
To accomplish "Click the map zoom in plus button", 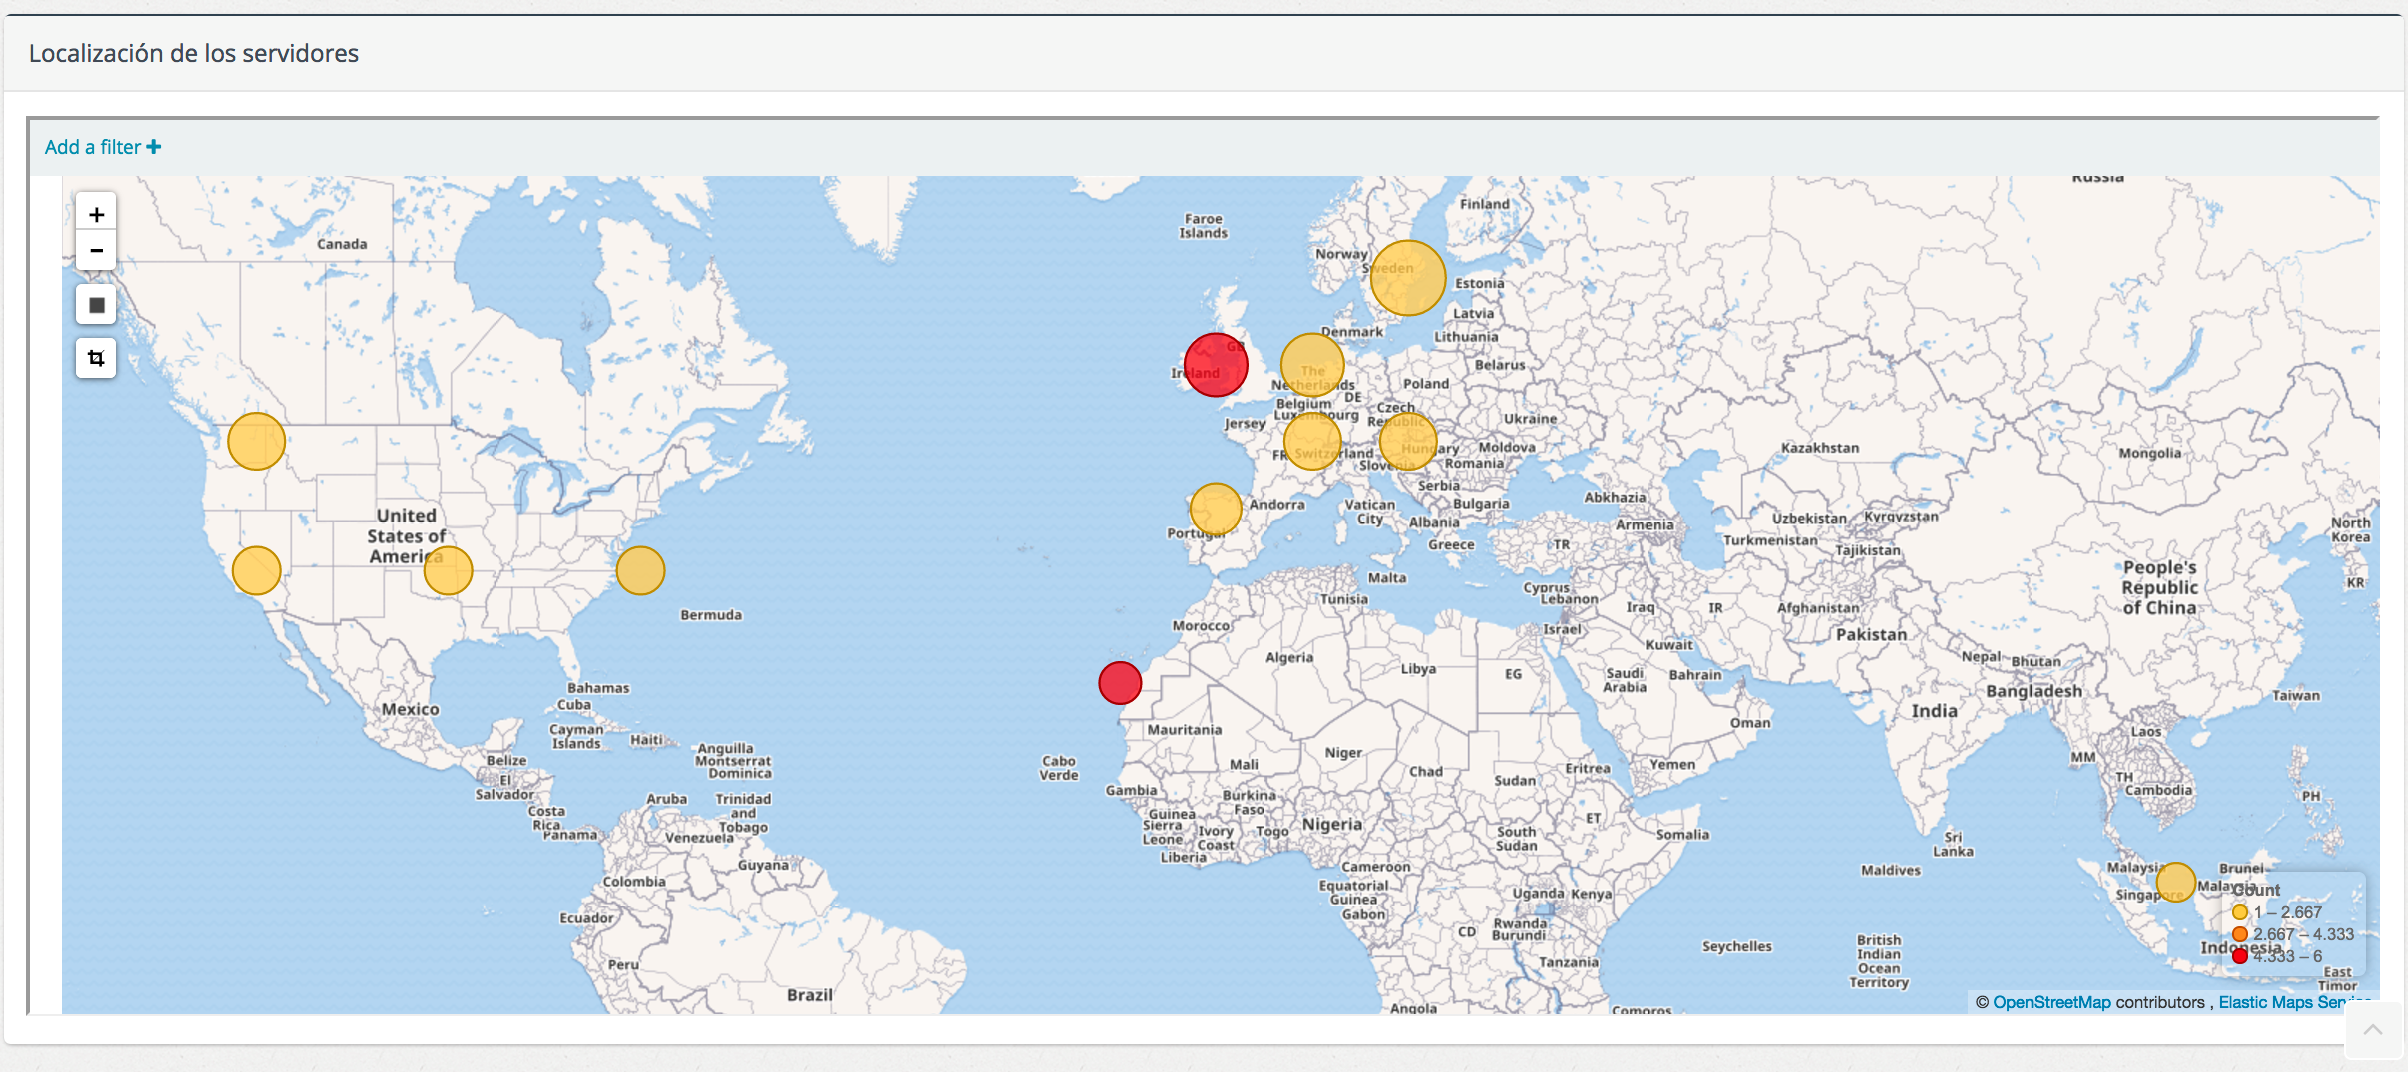I will (96, 214).
